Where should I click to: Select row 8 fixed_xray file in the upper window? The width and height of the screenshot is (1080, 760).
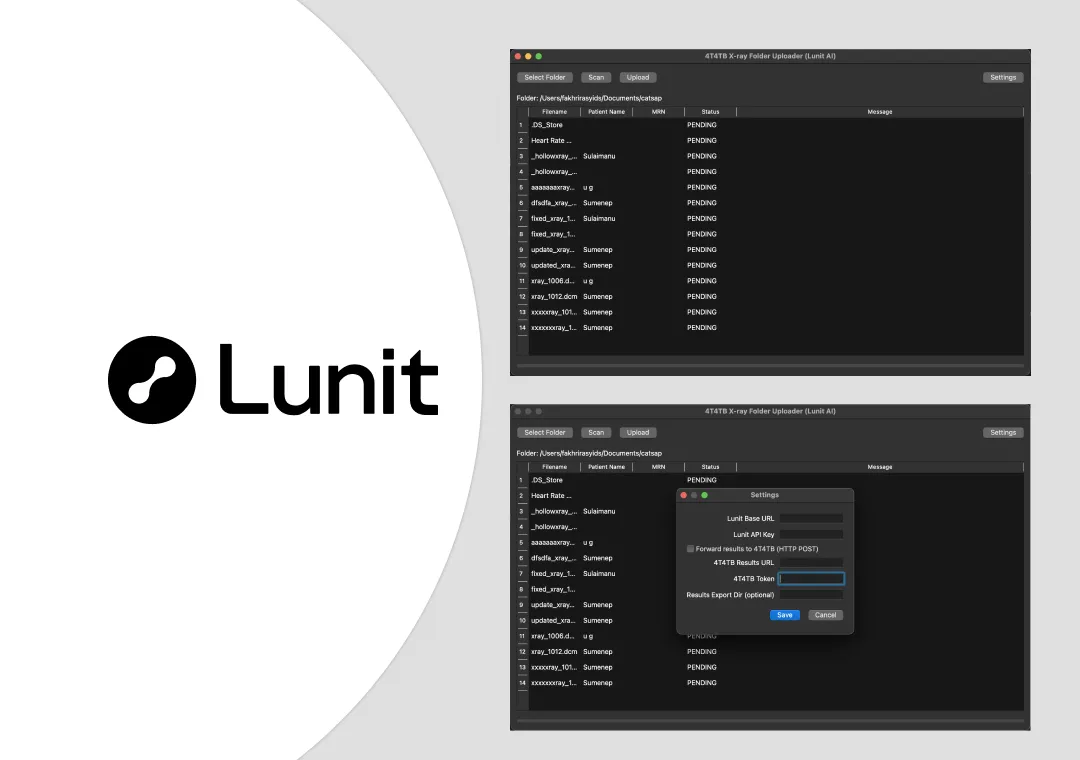[770, 234]
